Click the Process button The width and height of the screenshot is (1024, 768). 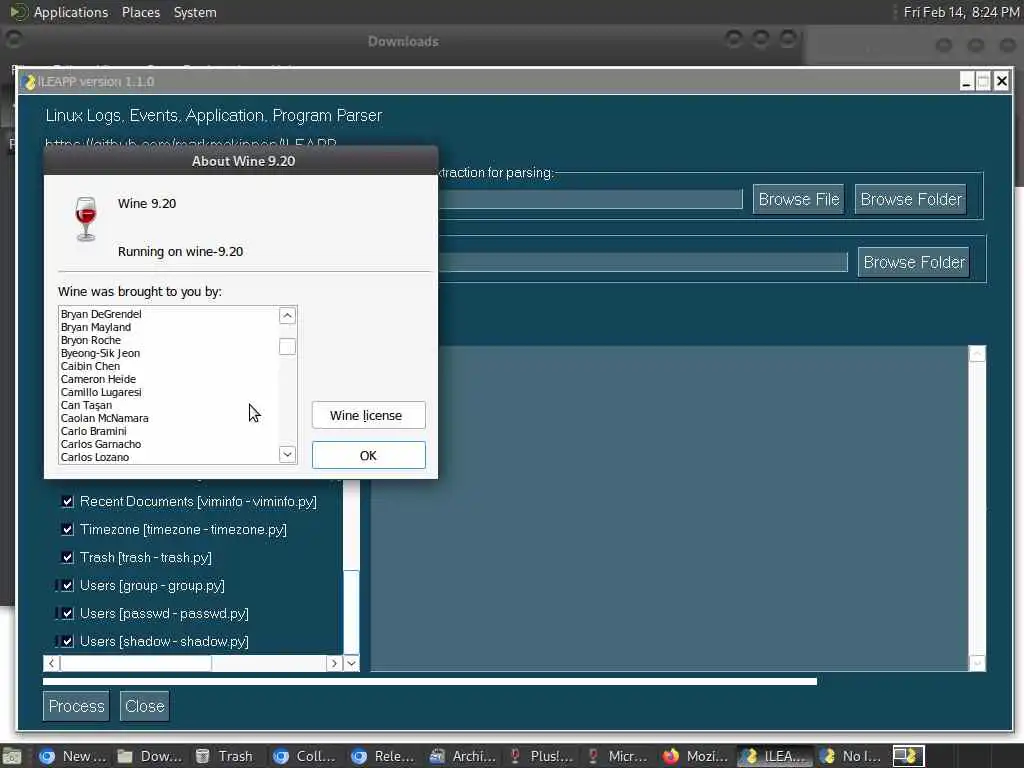coord(76,706)
